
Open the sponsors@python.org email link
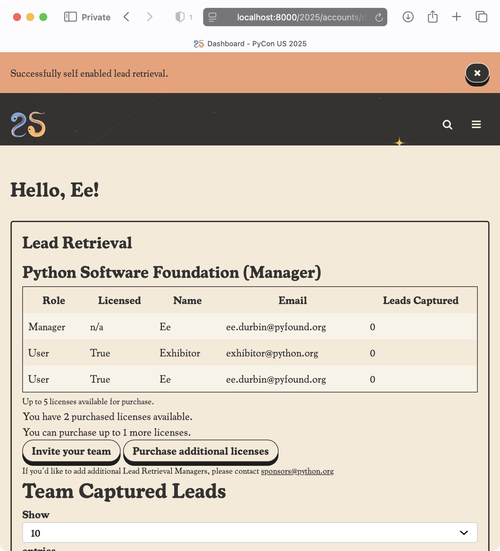pos(297,471)
